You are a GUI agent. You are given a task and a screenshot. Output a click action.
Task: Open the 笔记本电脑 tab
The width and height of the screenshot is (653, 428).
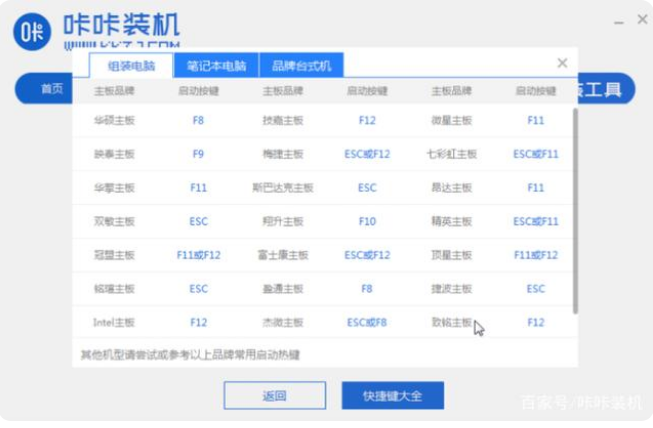(x=215, y=66)
